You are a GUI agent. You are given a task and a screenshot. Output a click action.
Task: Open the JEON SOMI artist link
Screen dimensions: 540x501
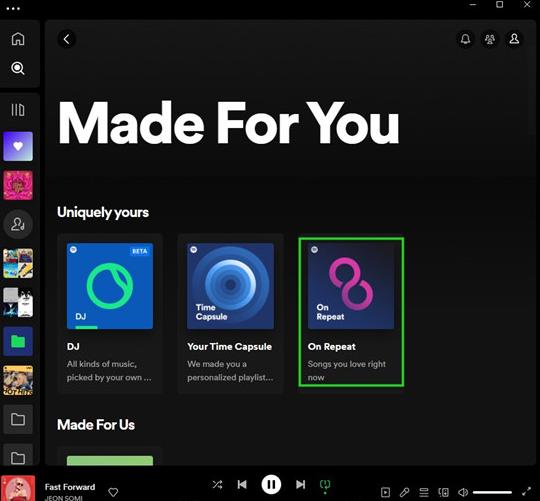pos(63,498)
